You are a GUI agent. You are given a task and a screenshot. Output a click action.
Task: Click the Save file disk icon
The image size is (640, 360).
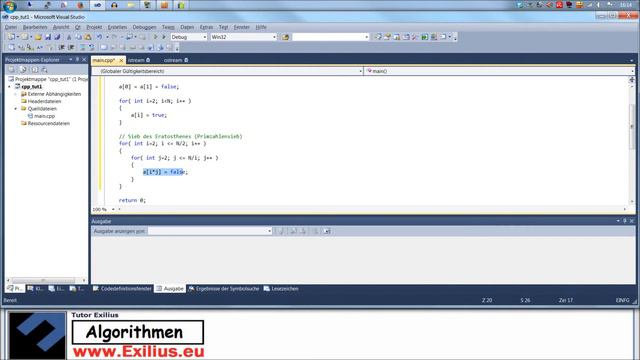tap(48, 37)
